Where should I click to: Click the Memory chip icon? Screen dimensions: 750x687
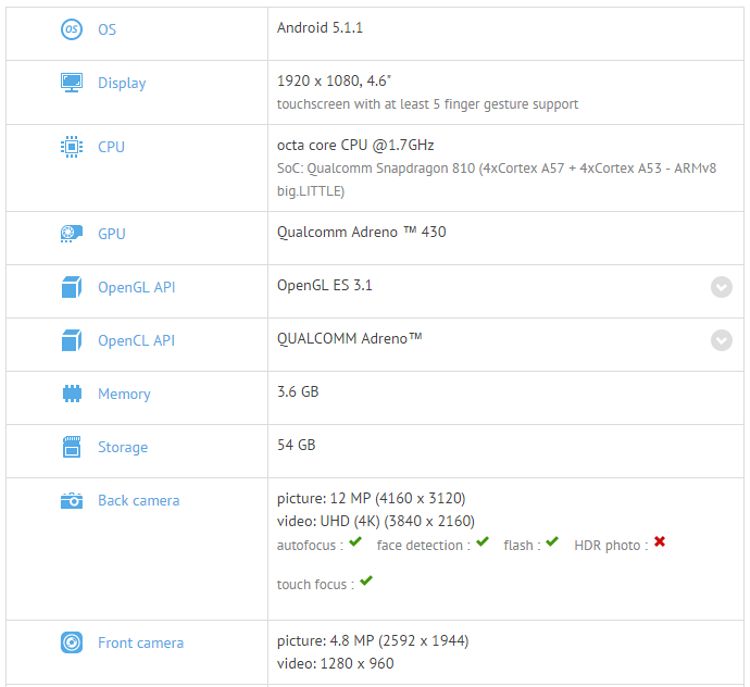tap(71, 394)
